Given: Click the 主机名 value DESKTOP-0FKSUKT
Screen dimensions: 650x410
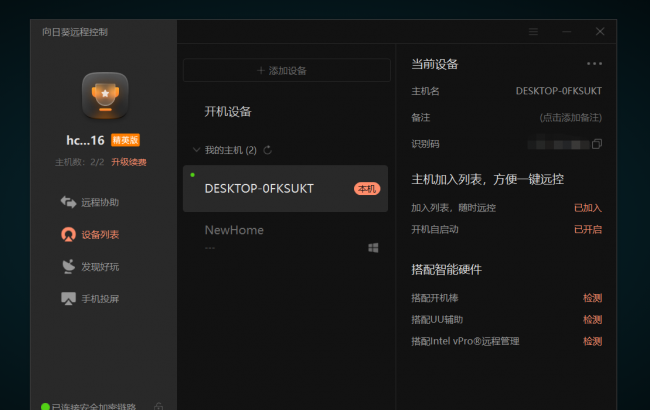Looking at the screenshot, I should [x=558, y=91].
